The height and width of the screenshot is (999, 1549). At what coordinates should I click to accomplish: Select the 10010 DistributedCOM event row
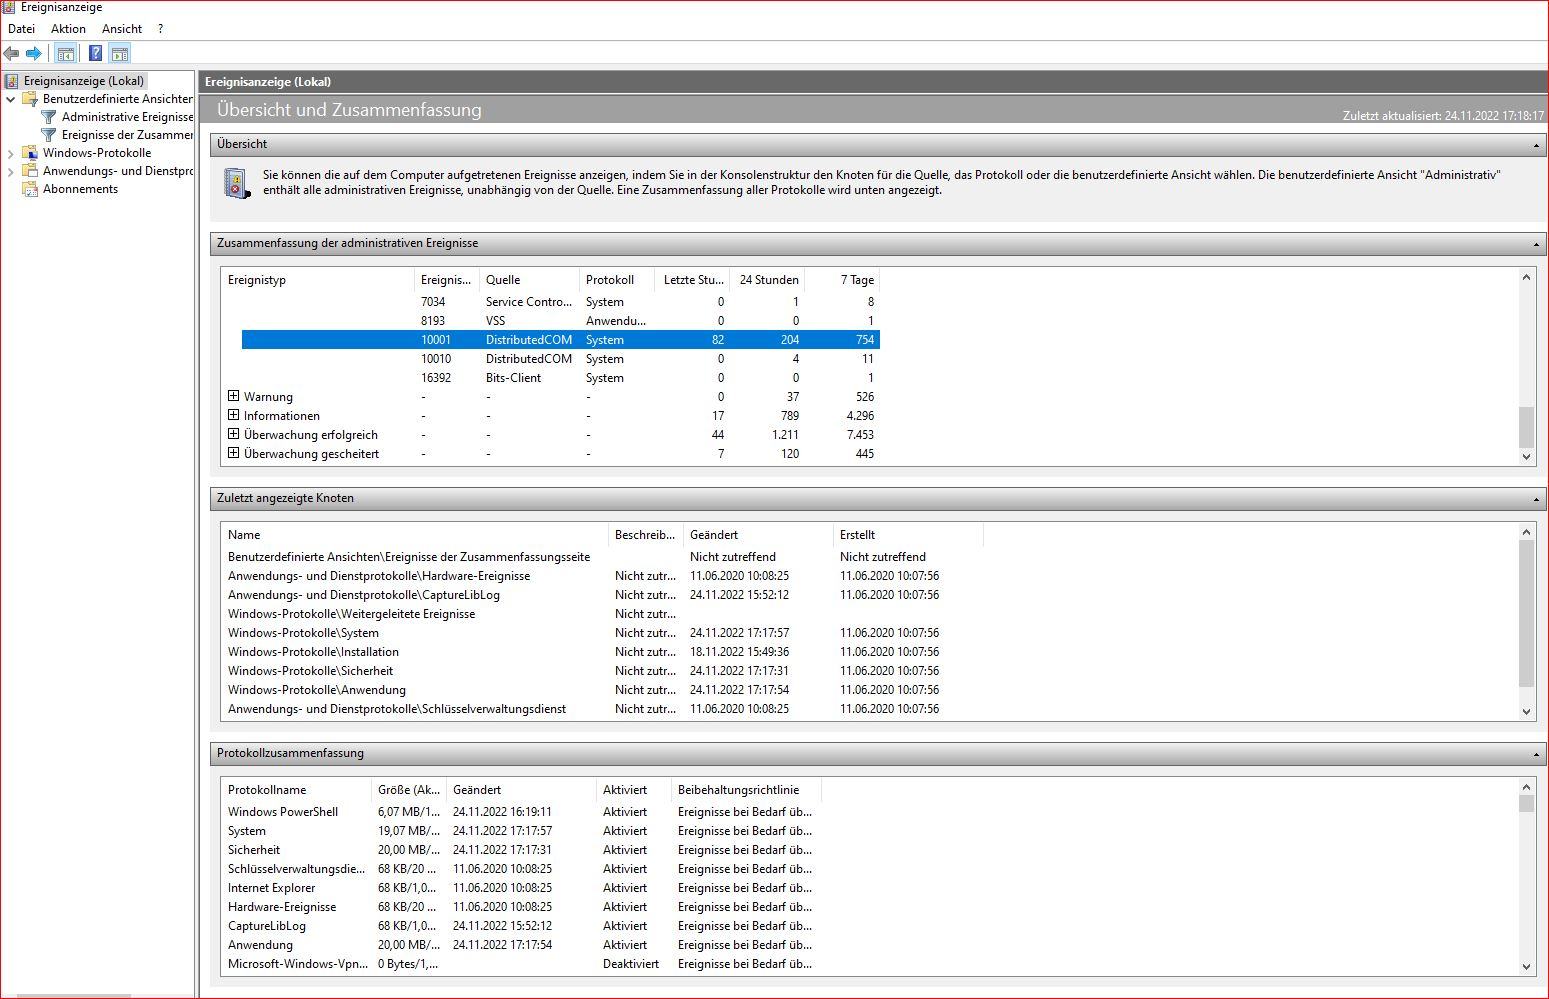(x=560, y=359)
